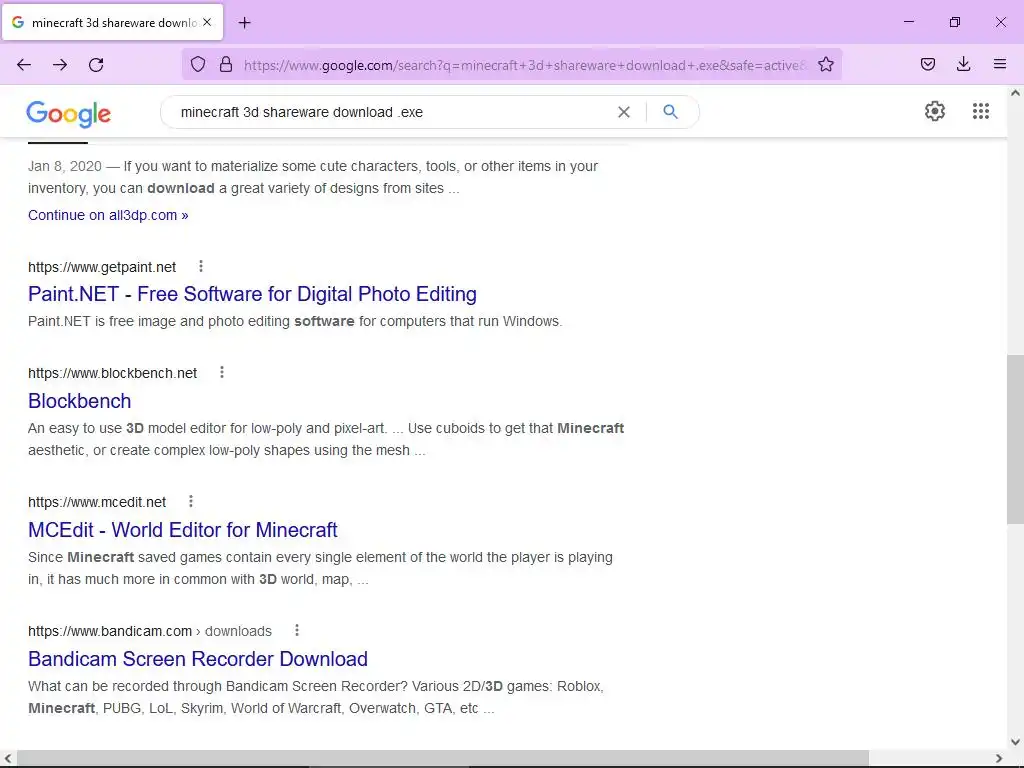The width and height of the screenshot is (1024, 768).
Task: Click the https://www.blockbench.net URL text
Action: [112, 373]
